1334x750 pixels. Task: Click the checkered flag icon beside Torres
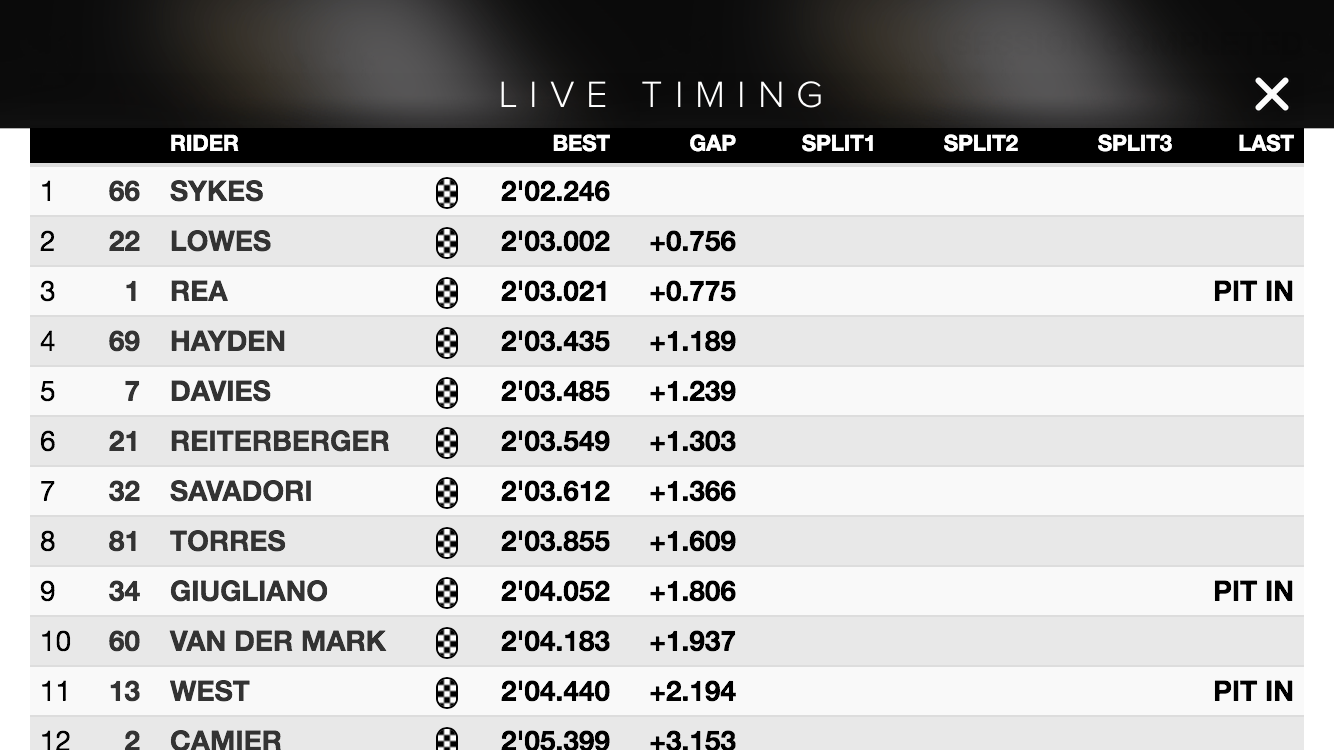click(x=447, y=542)
